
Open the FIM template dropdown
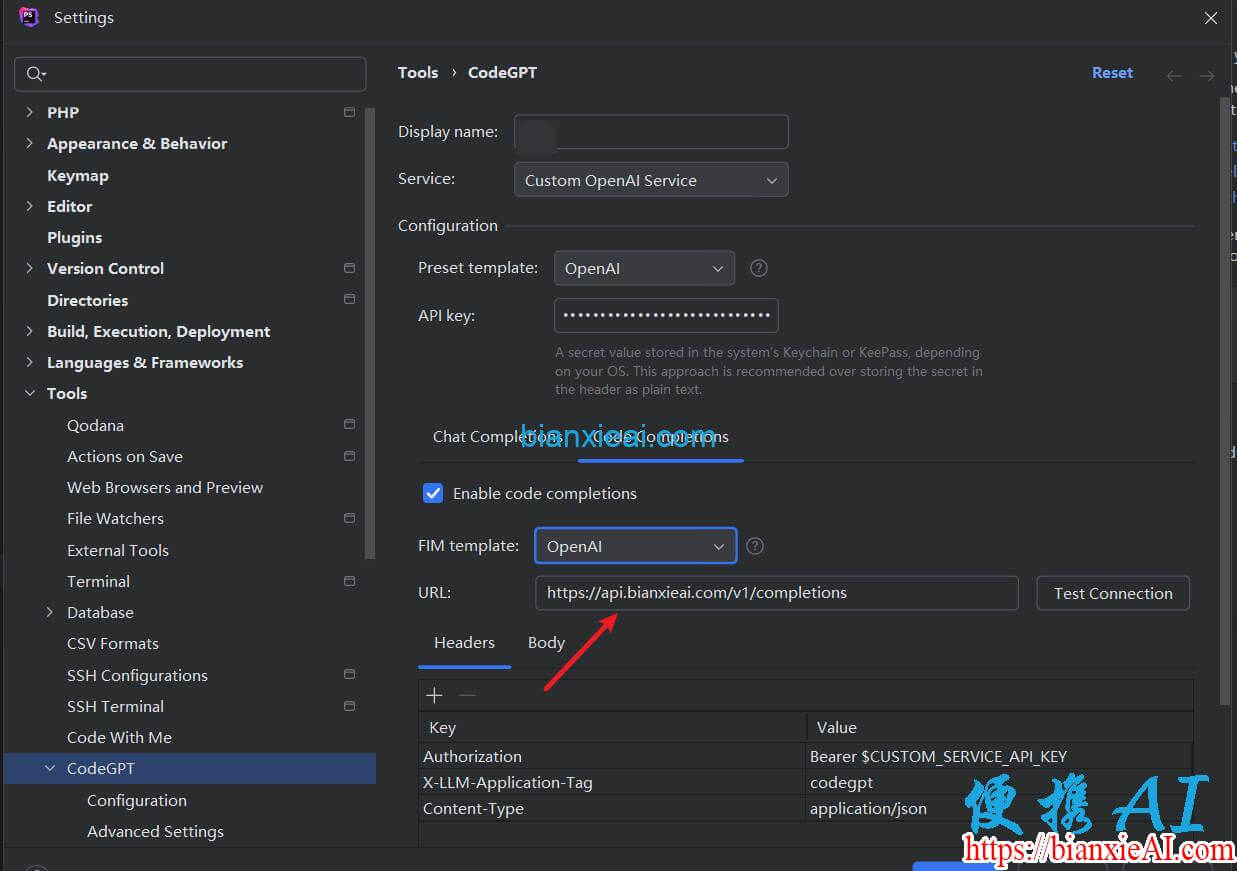click(635, 545)
